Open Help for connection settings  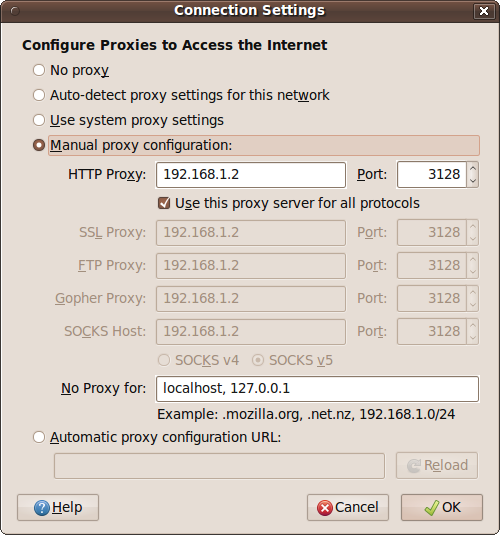point(58,507)
